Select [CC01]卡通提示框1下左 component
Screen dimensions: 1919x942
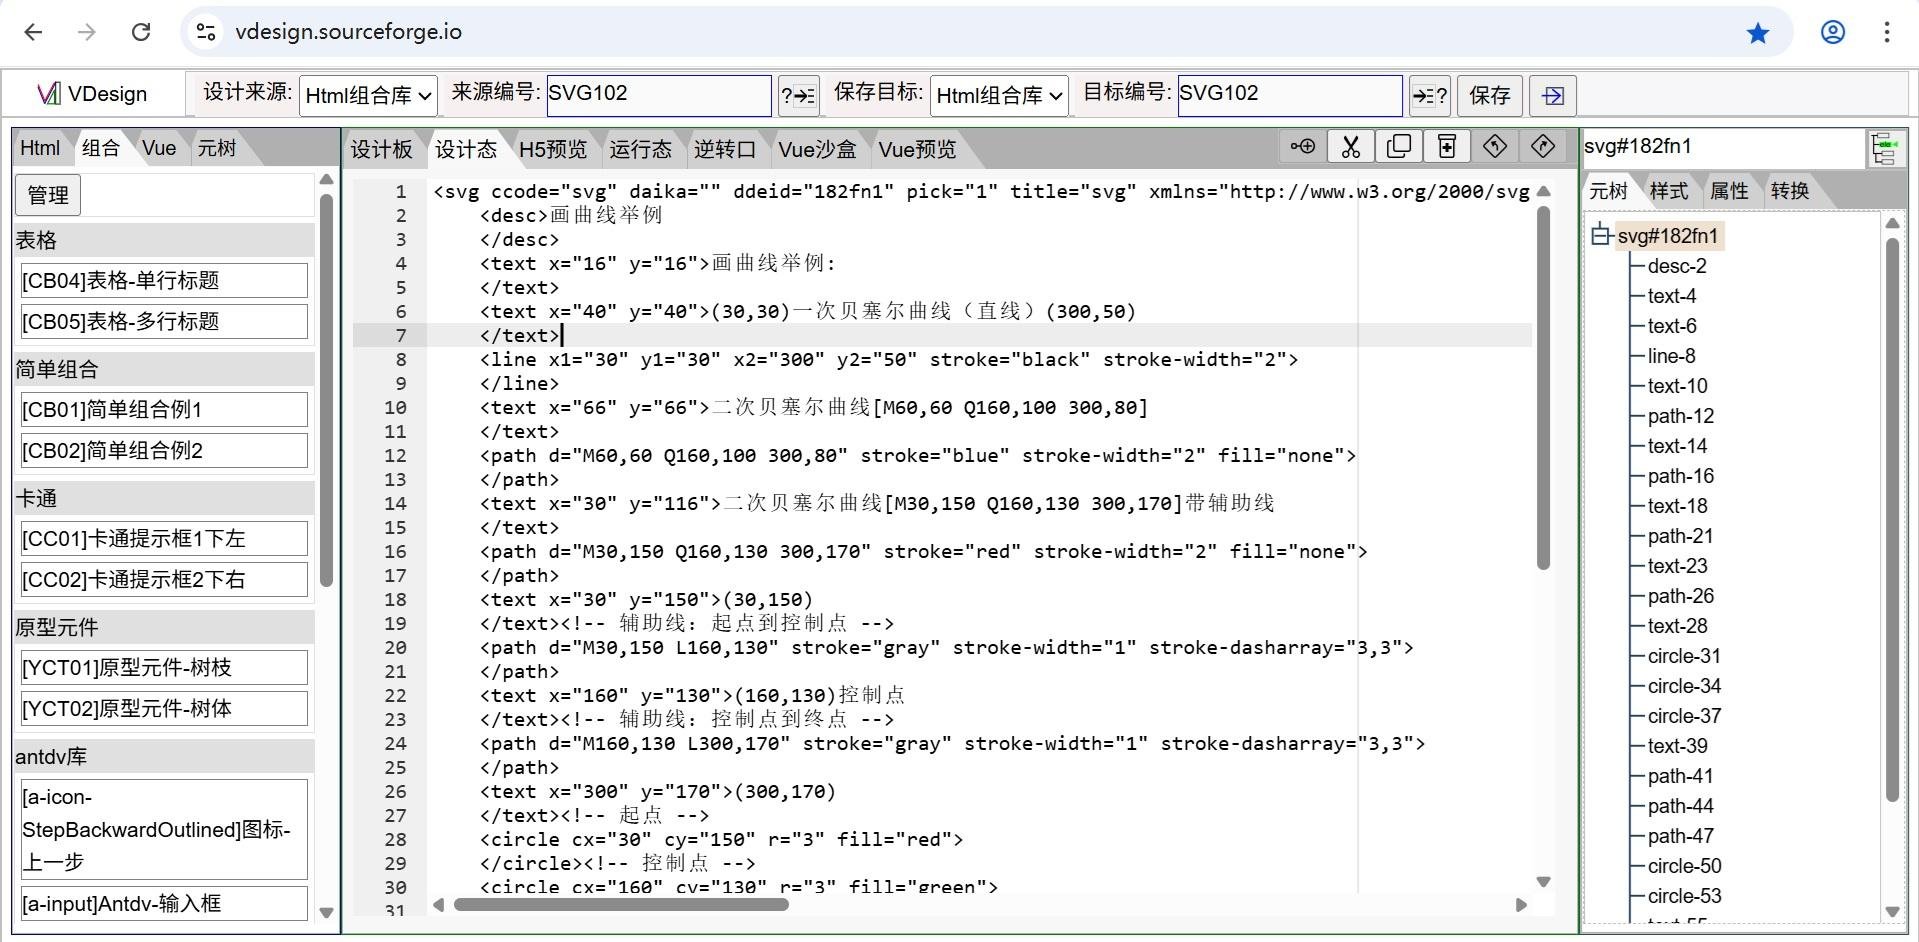163,539
